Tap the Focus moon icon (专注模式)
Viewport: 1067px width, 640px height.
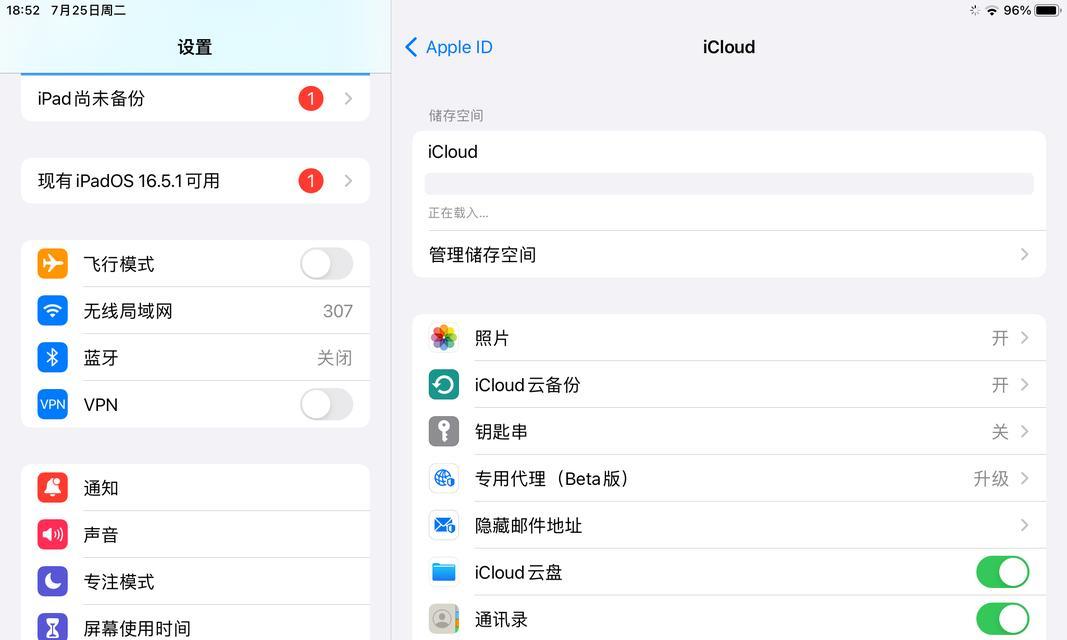pyautogui.click(x=52, y=582)
